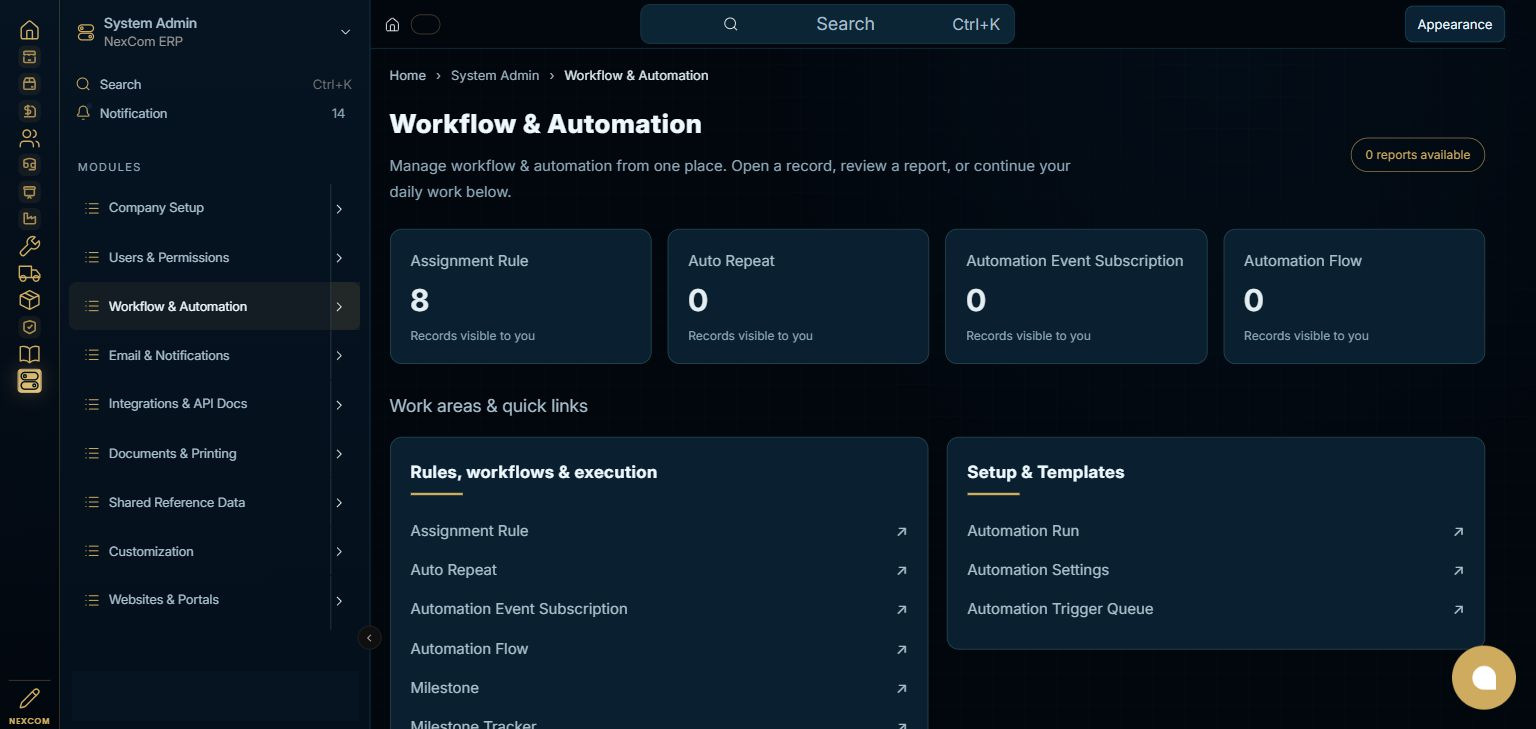The width and height of the screenshot is (1536, 729).
Task: Click the arrow icon beside Automation Settings
Action: point(1458,570)
